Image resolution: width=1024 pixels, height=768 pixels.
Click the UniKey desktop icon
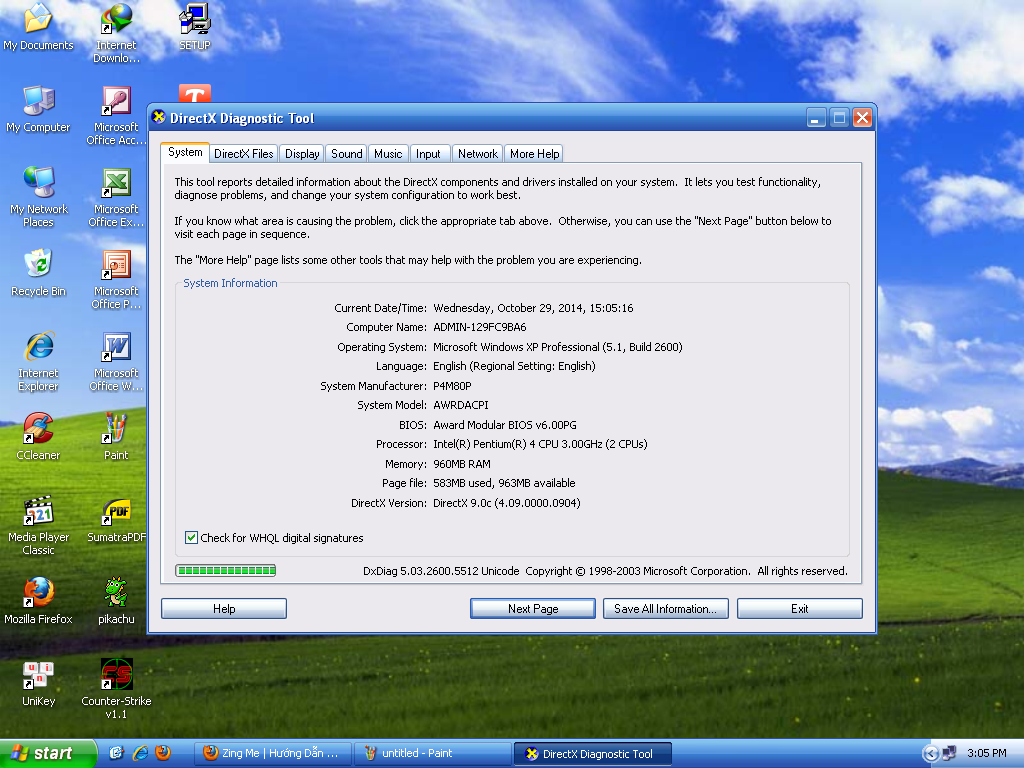(38, 676)
